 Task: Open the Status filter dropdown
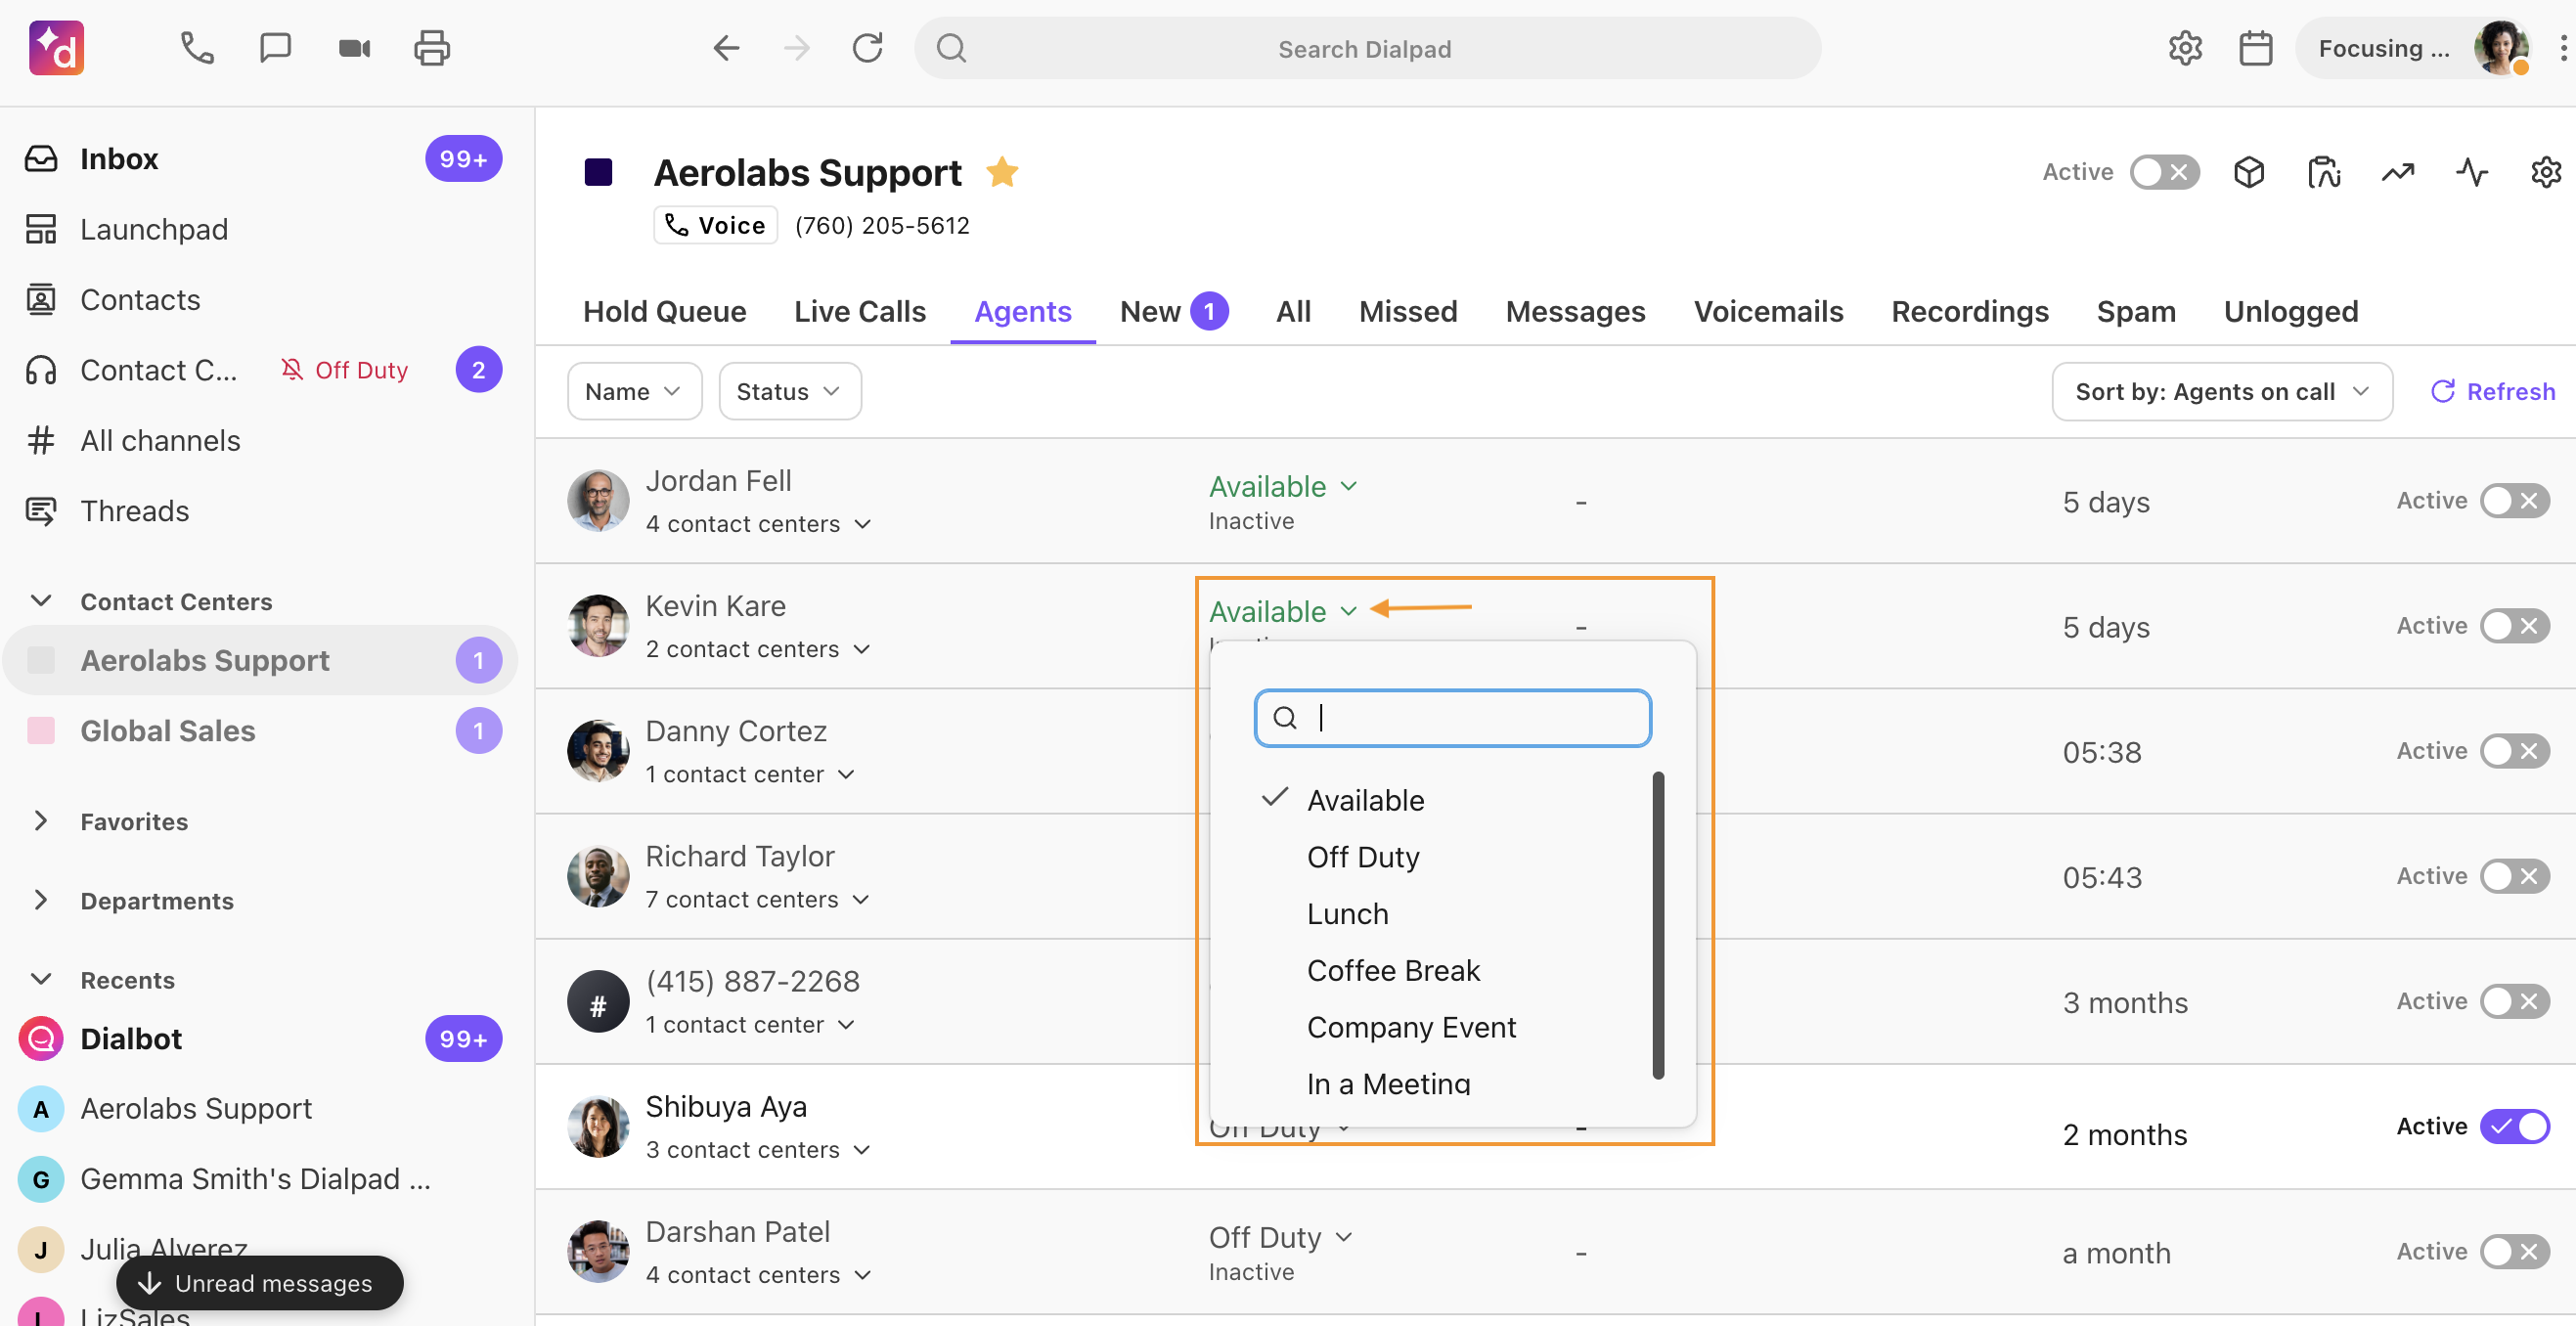tap(790, 392)
